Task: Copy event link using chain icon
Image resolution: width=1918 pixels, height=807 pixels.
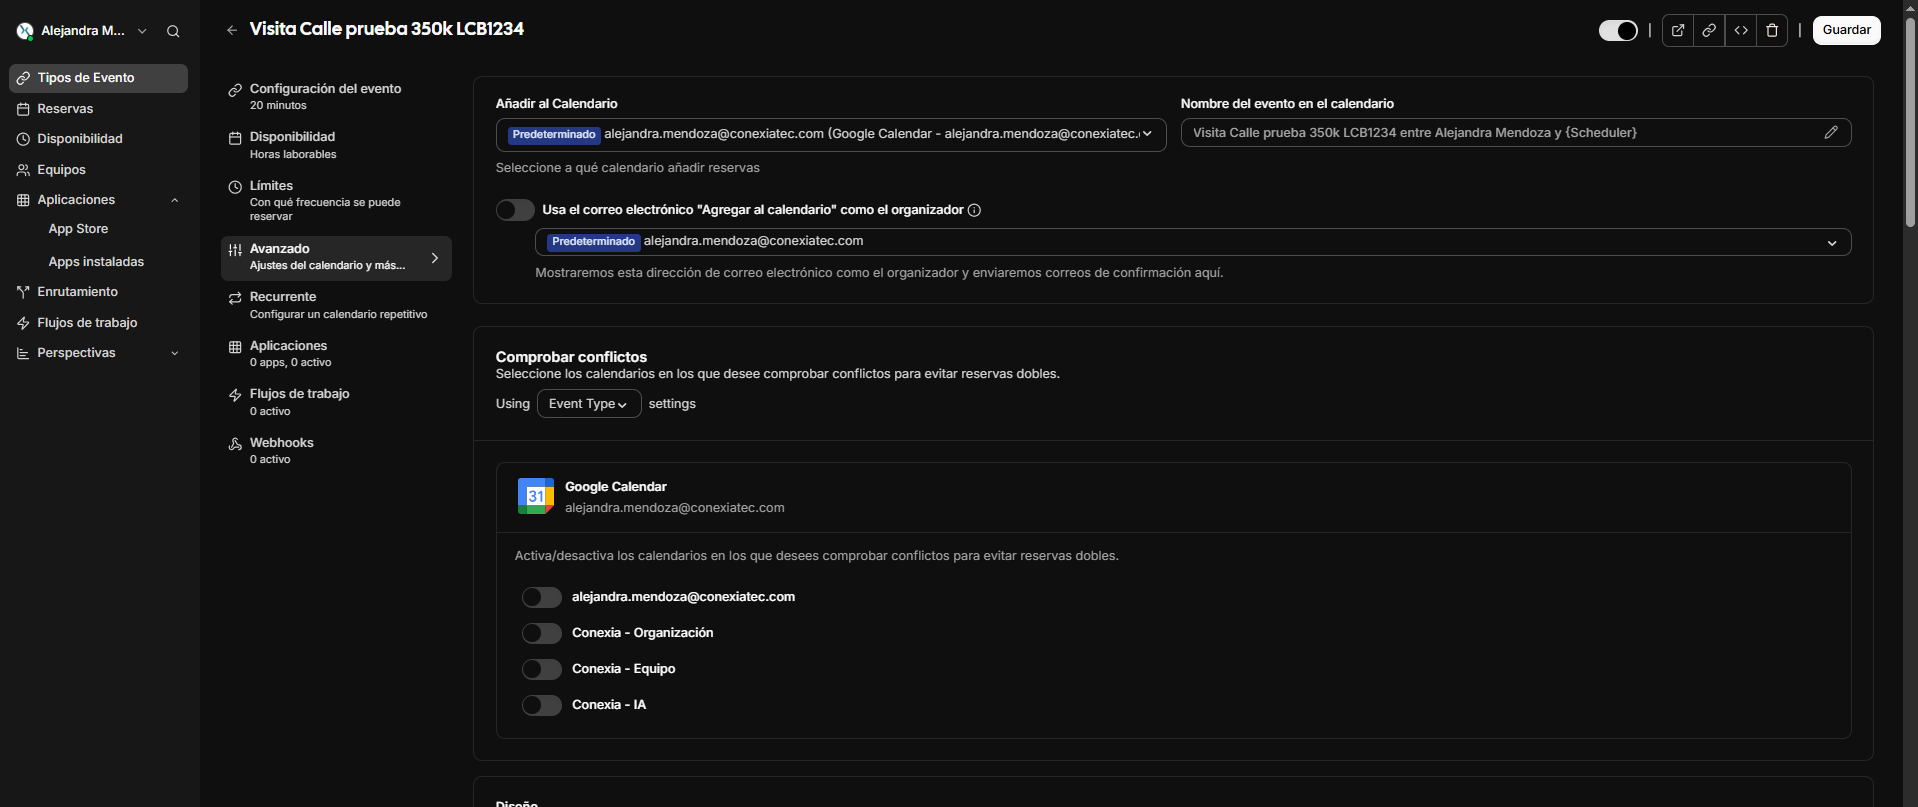Action: [1709, 30]
